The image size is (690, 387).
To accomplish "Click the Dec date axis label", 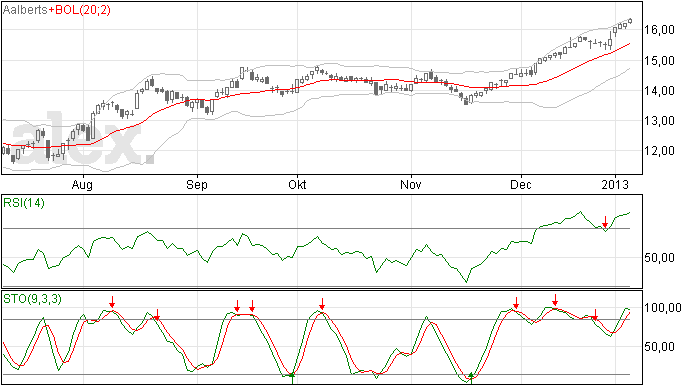I will 520,184.
